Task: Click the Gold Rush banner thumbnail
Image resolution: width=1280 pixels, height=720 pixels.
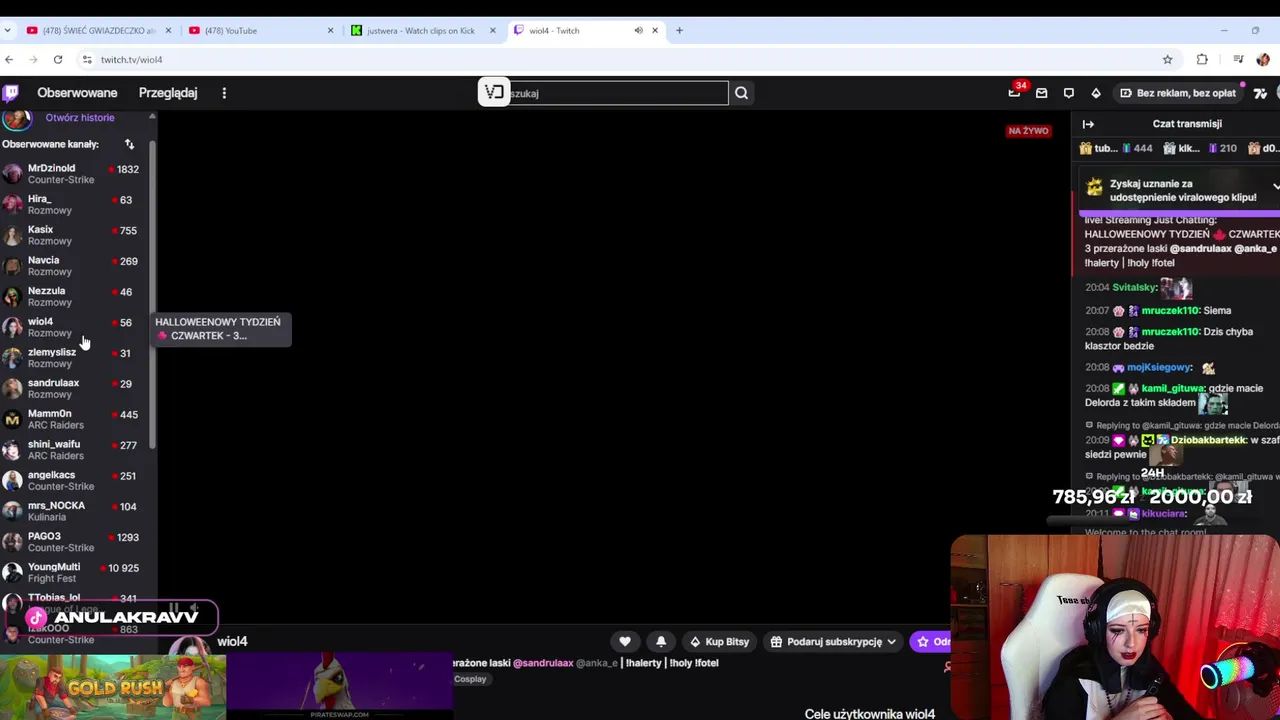Action: click(x=113, y=687)
